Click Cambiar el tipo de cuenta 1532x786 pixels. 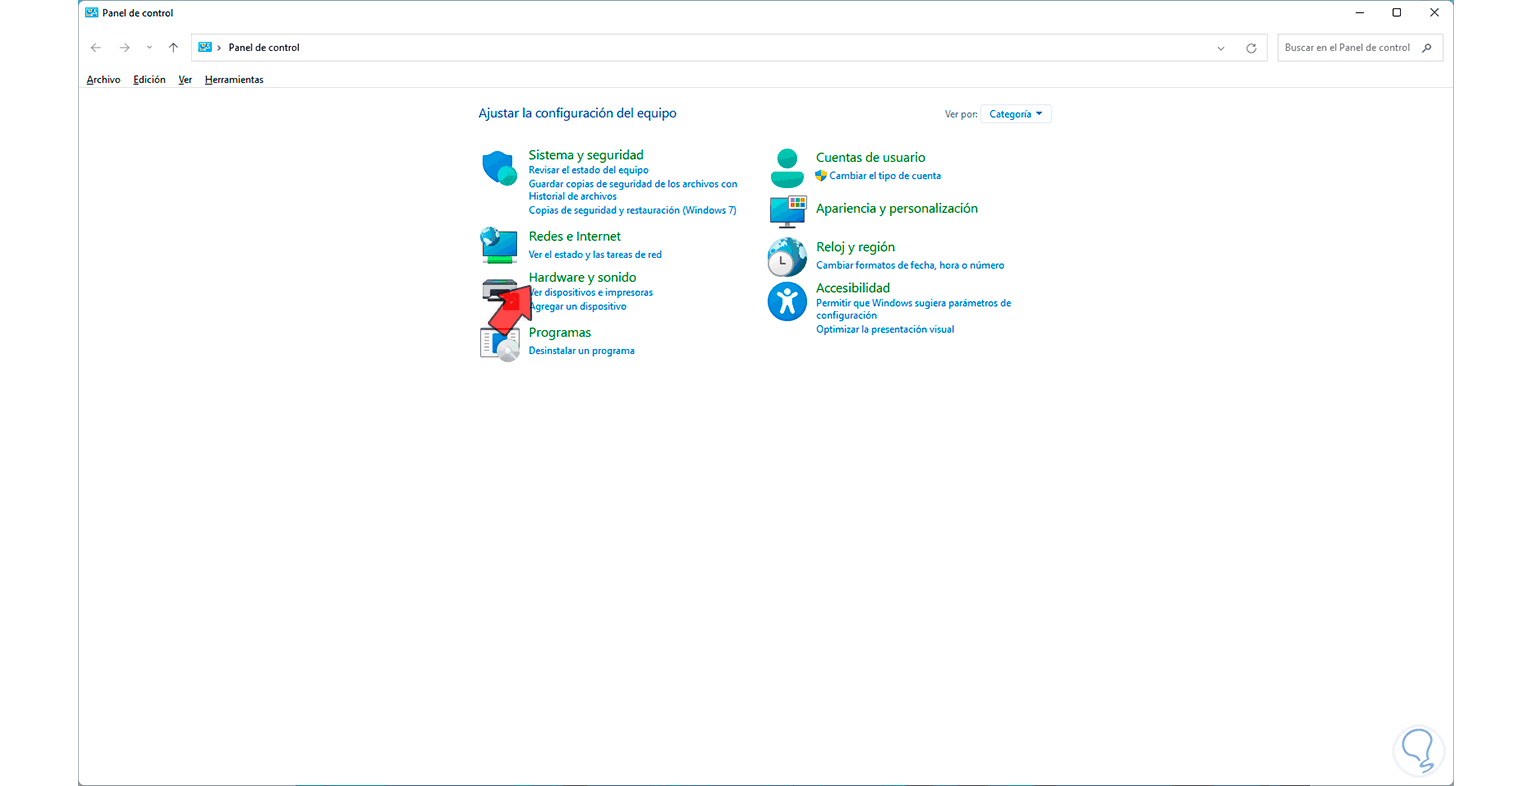[x=885, y=176]
